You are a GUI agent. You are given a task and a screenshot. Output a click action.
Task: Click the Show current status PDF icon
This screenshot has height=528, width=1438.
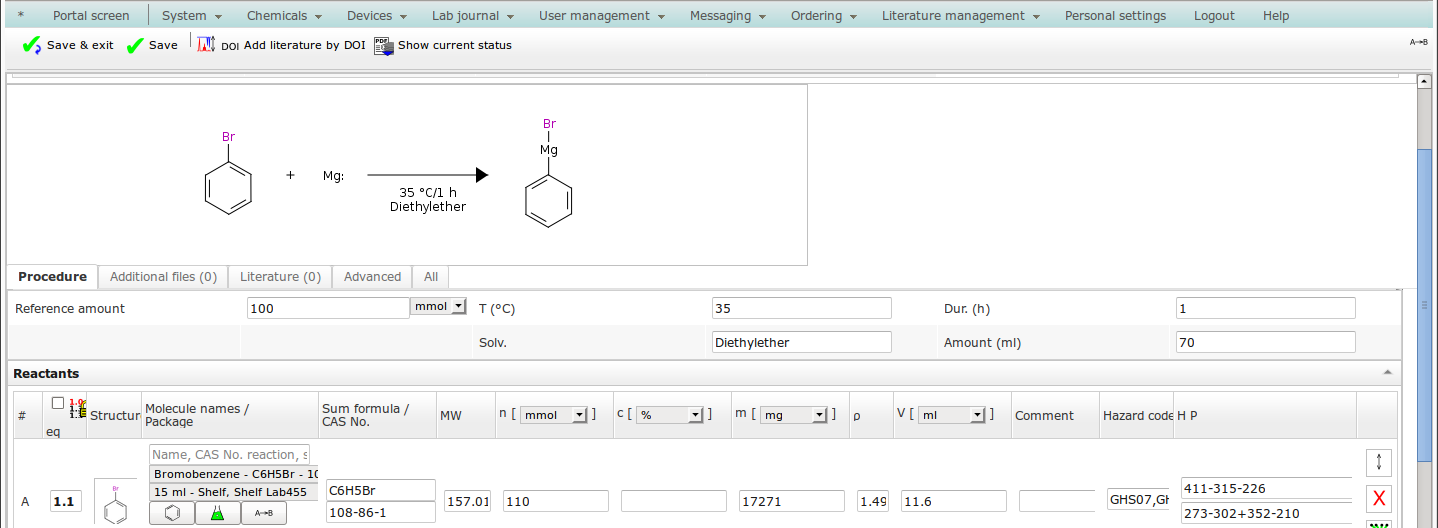tap(384, 45)
